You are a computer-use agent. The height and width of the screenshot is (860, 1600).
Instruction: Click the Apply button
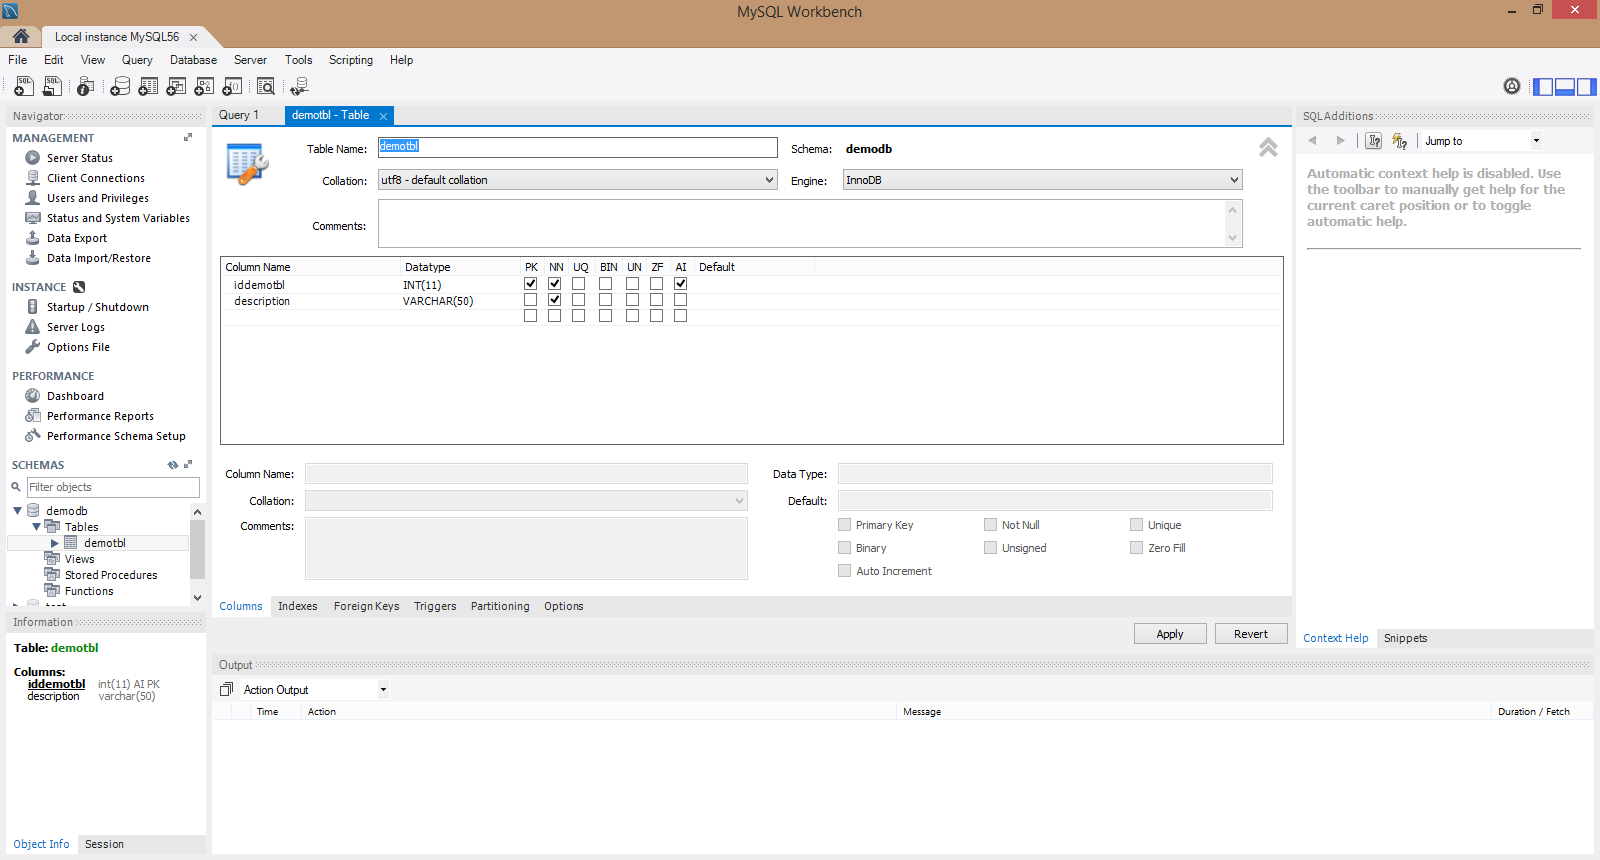[x=1170, y=634]
